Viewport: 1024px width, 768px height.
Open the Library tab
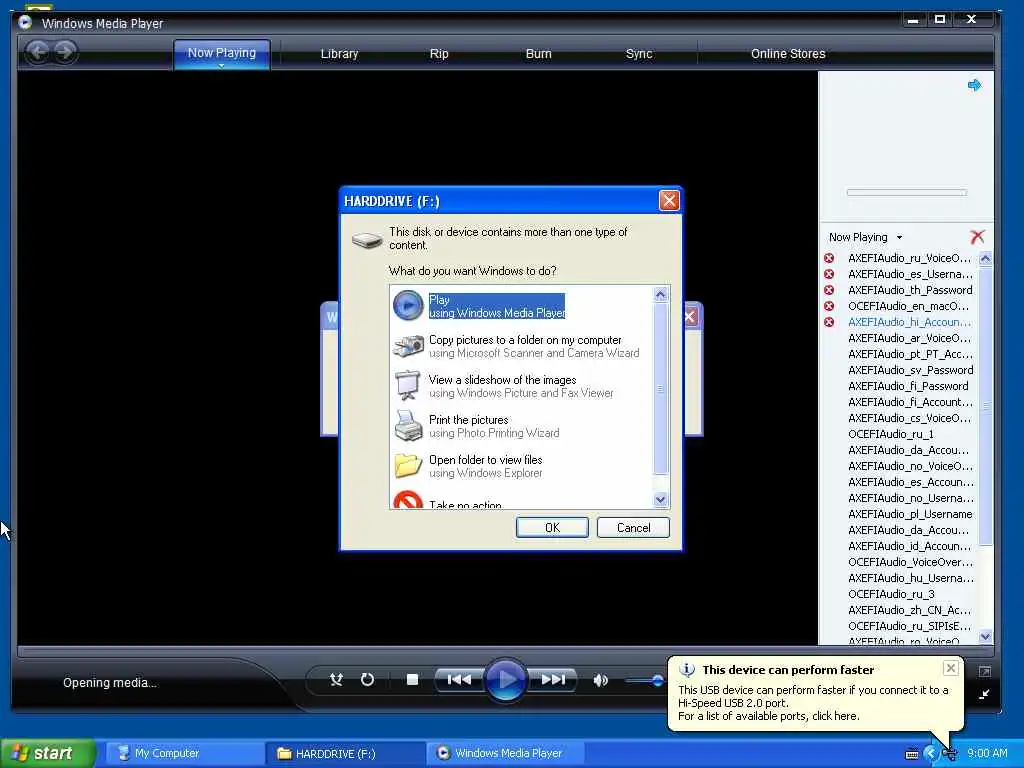(339, 54)
